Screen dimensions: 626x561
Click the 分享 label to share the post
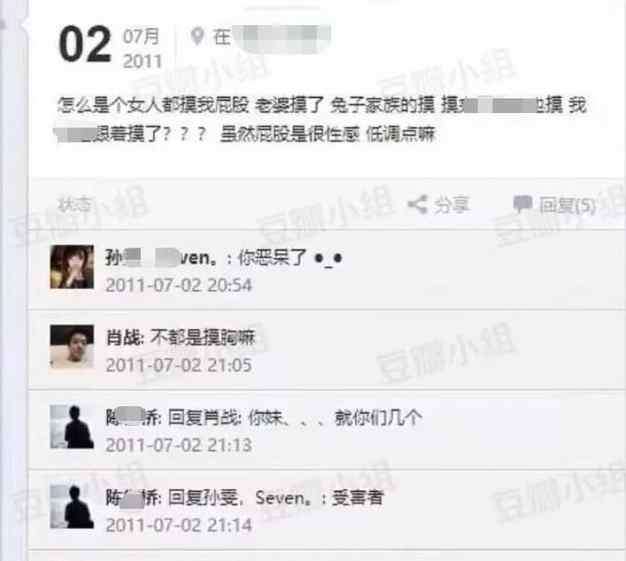pyautogui.click(x=452, y=205)
